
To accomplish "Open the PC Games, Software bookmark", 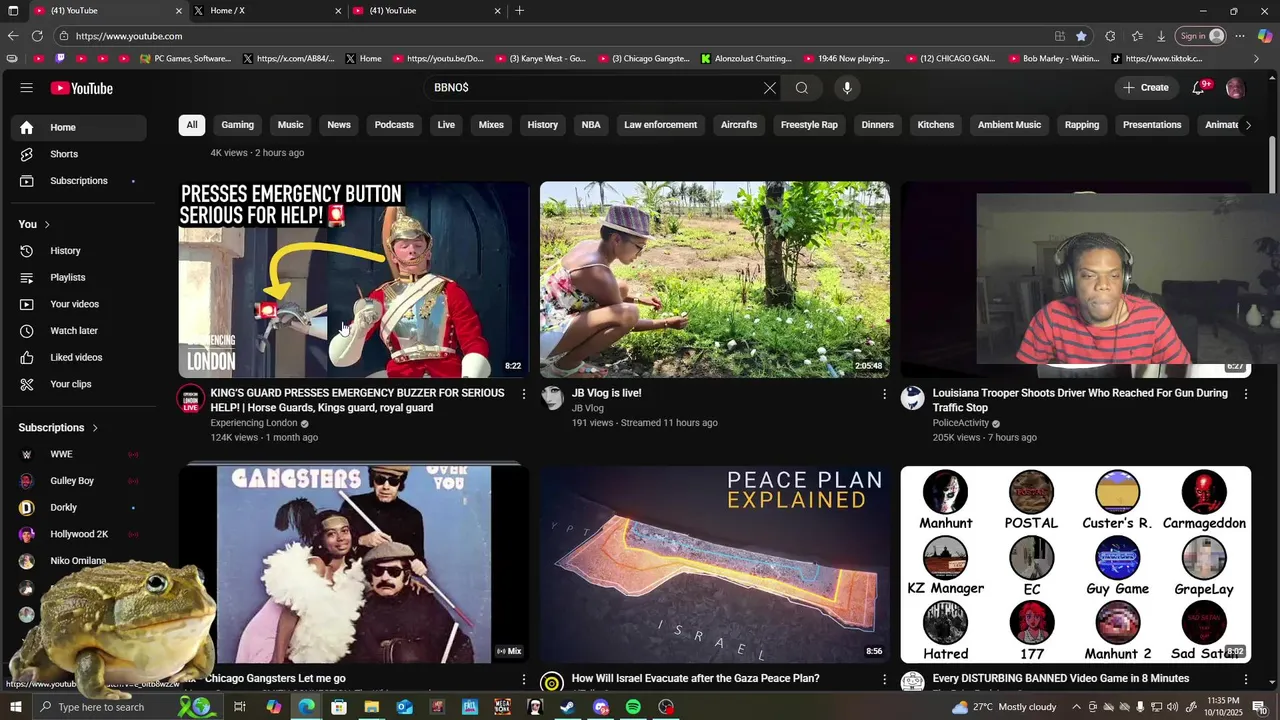I will click(x=185, y=59).
